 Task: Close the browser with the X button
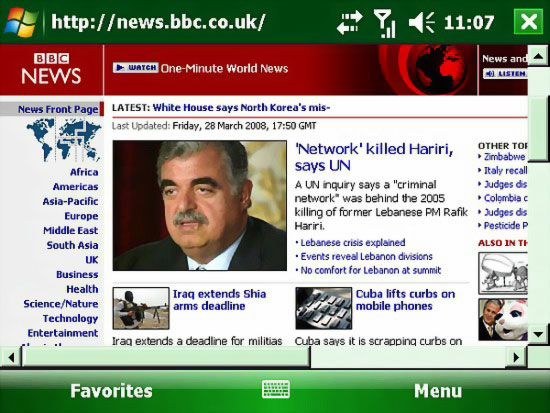(529, 22)
